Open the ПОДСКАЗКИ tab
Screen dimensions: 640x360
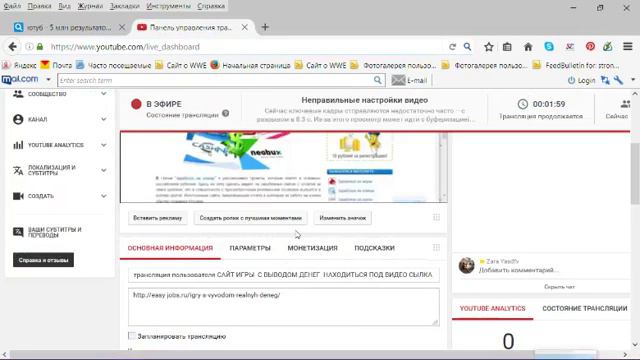374,248
